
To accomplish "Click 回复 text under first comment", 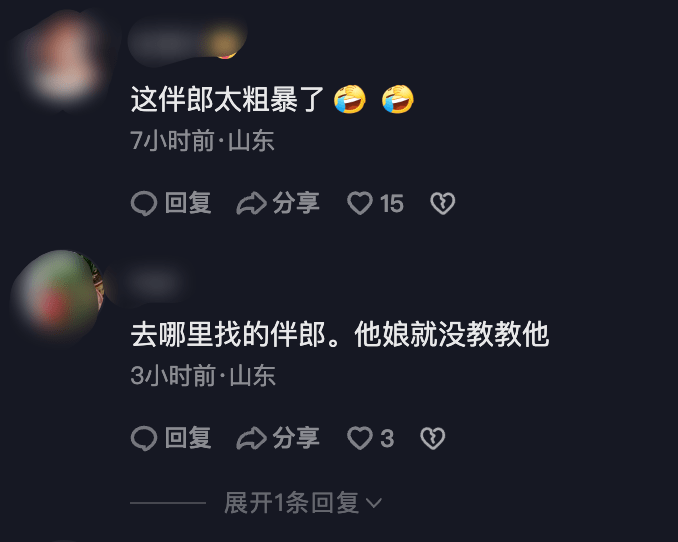I will tap(188, 203).
